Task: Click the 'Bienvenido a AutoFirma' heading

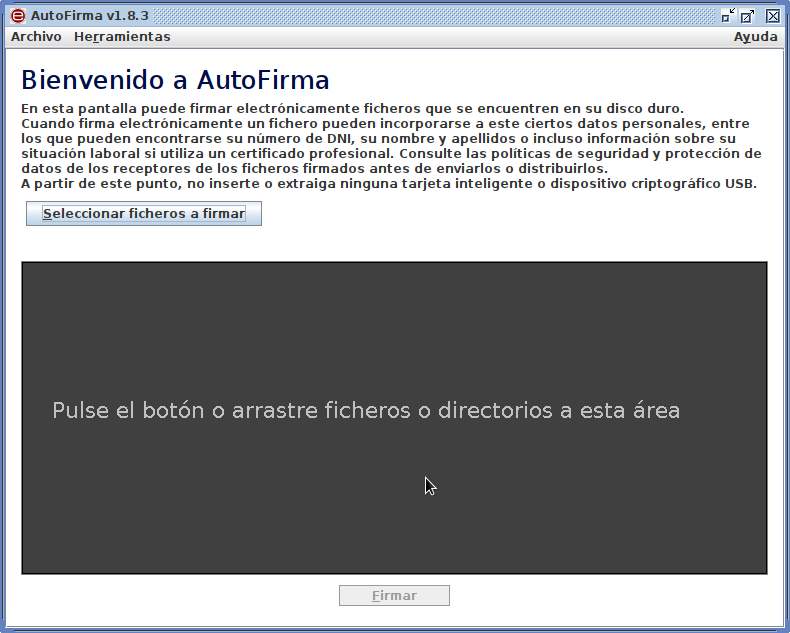Action: click(175, 80)
